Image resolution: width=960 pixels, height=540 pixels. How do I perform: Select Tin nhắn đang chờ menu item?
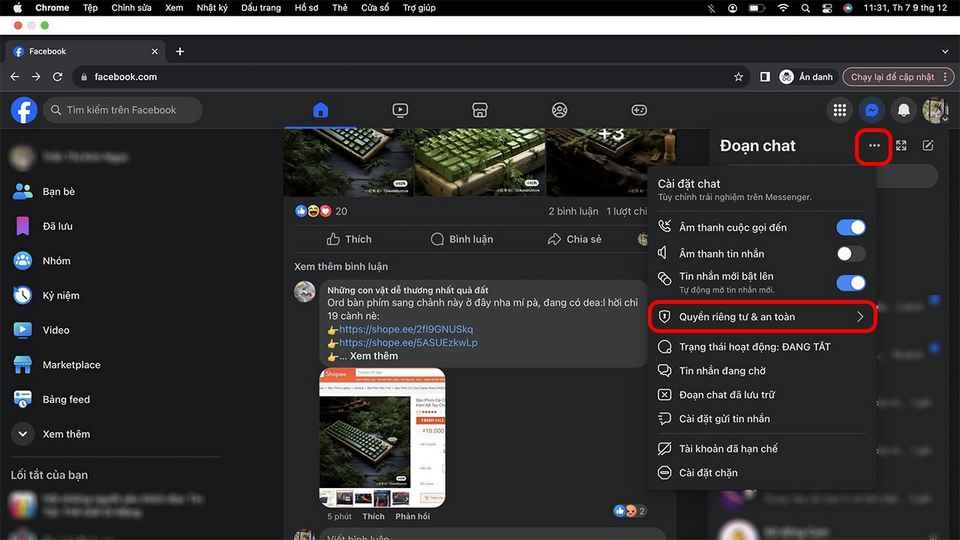[x=723, y=371]
